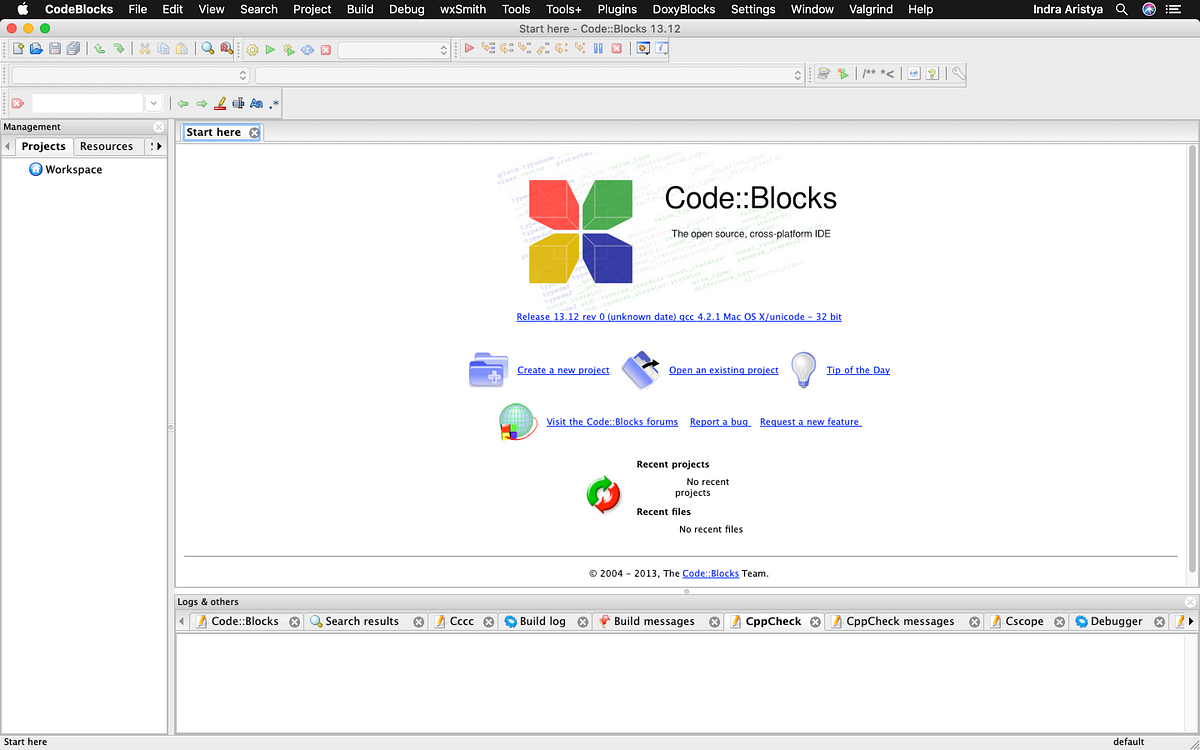Click the Build gear icon
This screenshot has width=1200, height=750.
point(252,49)
